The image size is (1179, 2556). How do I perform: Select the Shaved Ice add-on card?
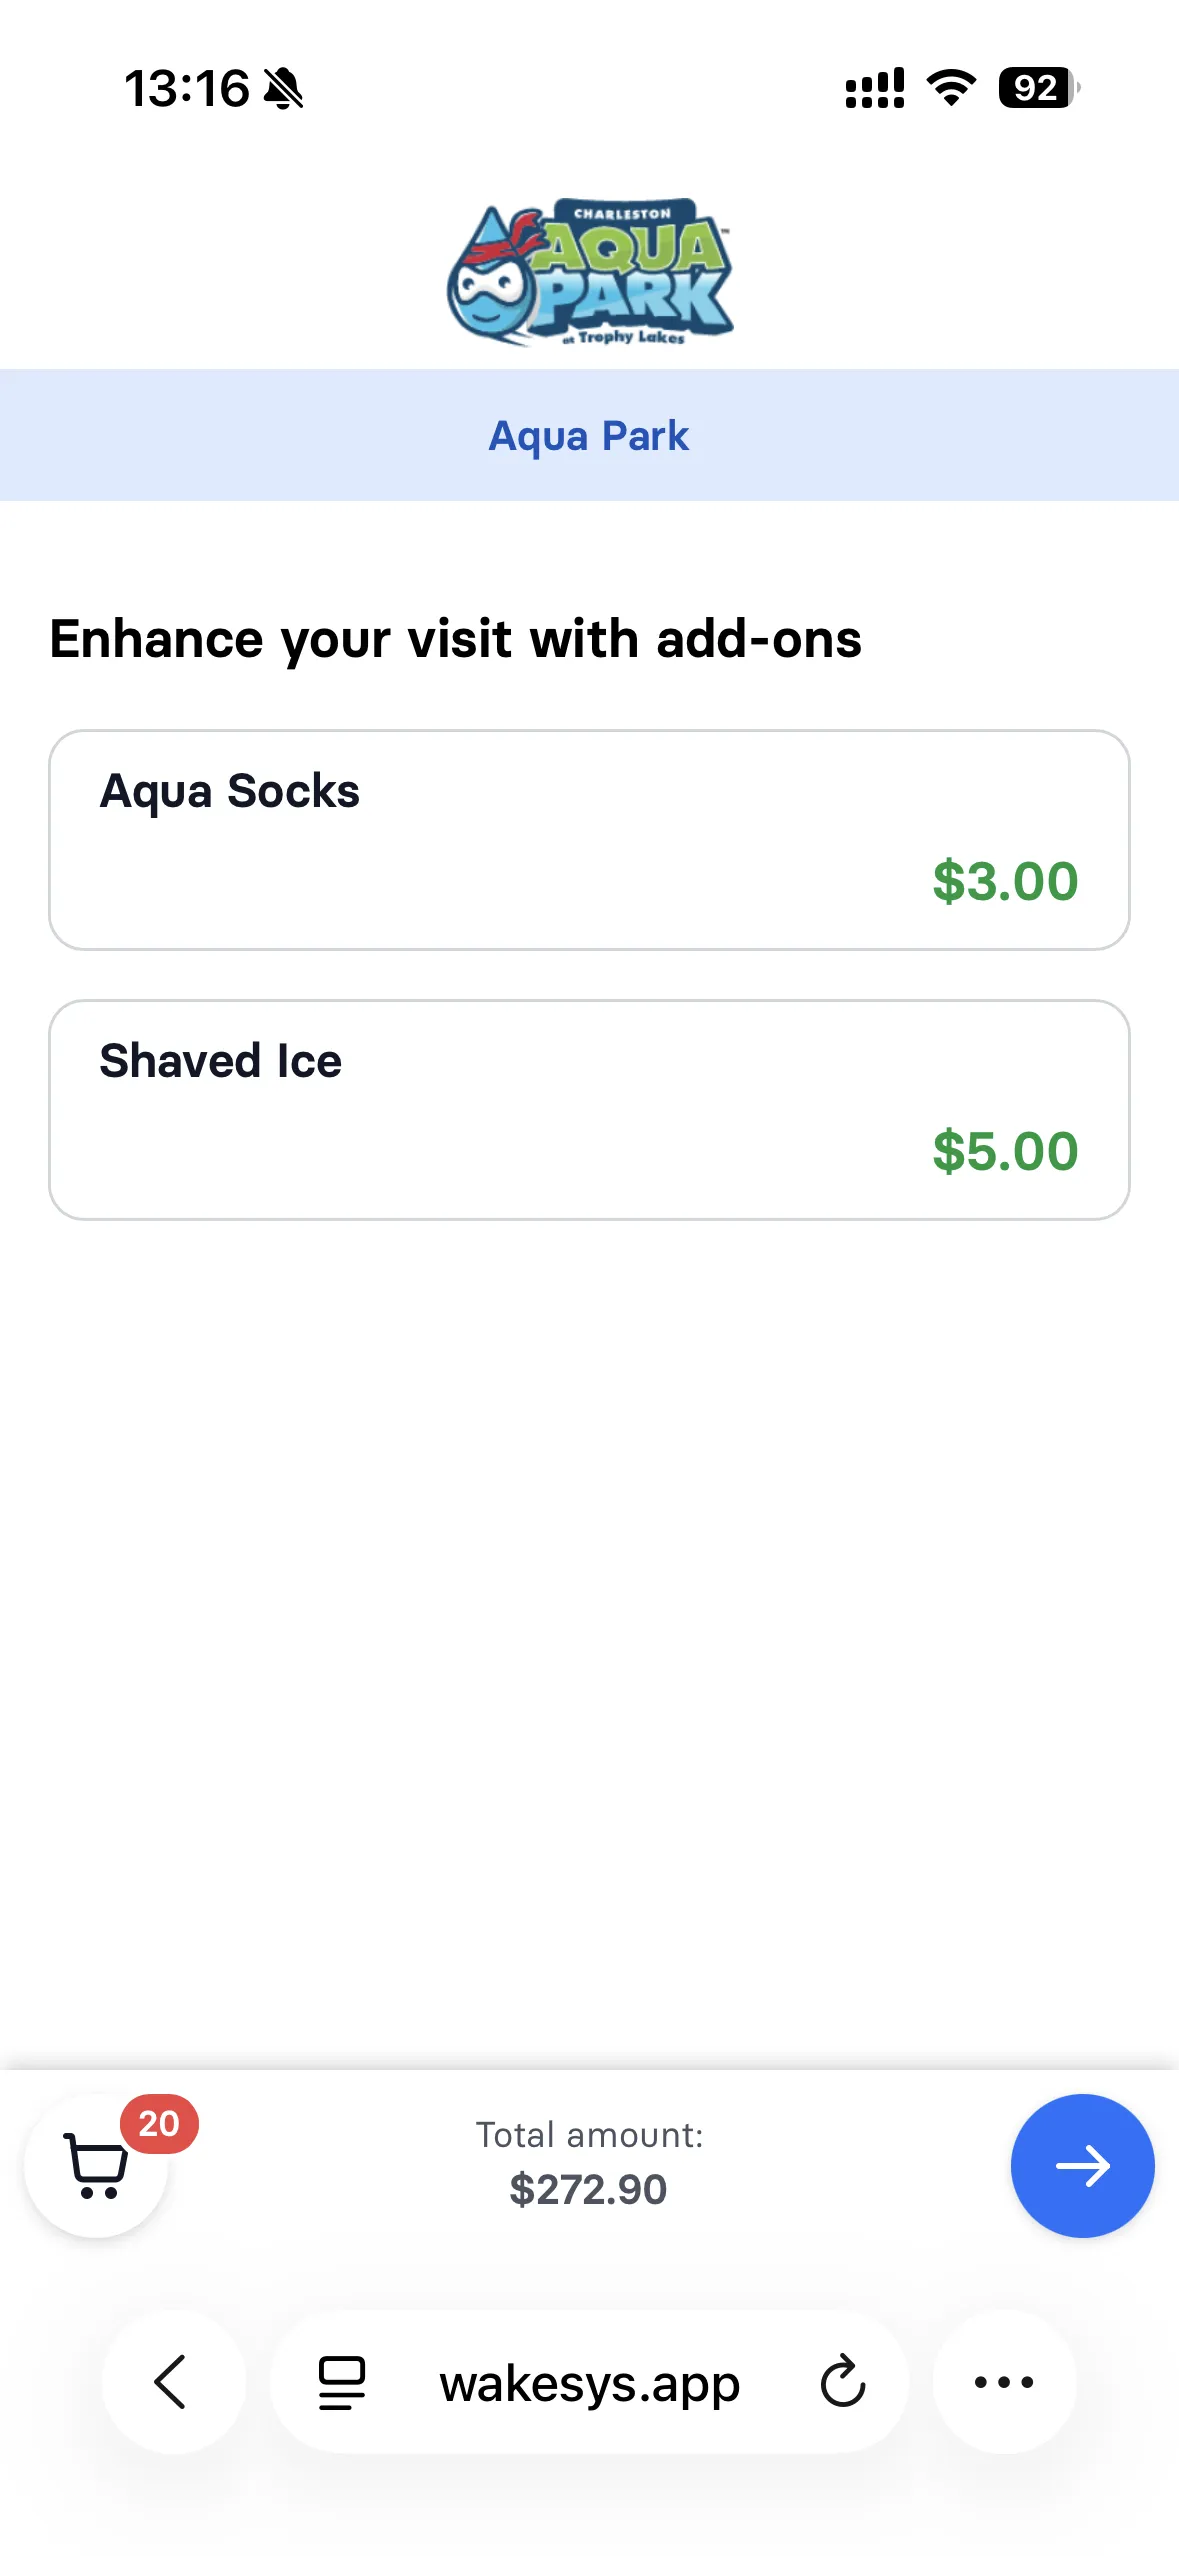tap(590, 1110)
